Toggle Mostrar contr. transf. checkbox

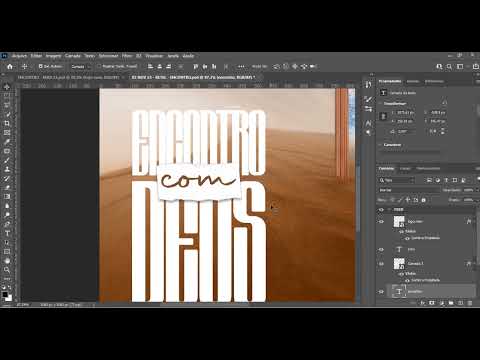click(99, 66)
